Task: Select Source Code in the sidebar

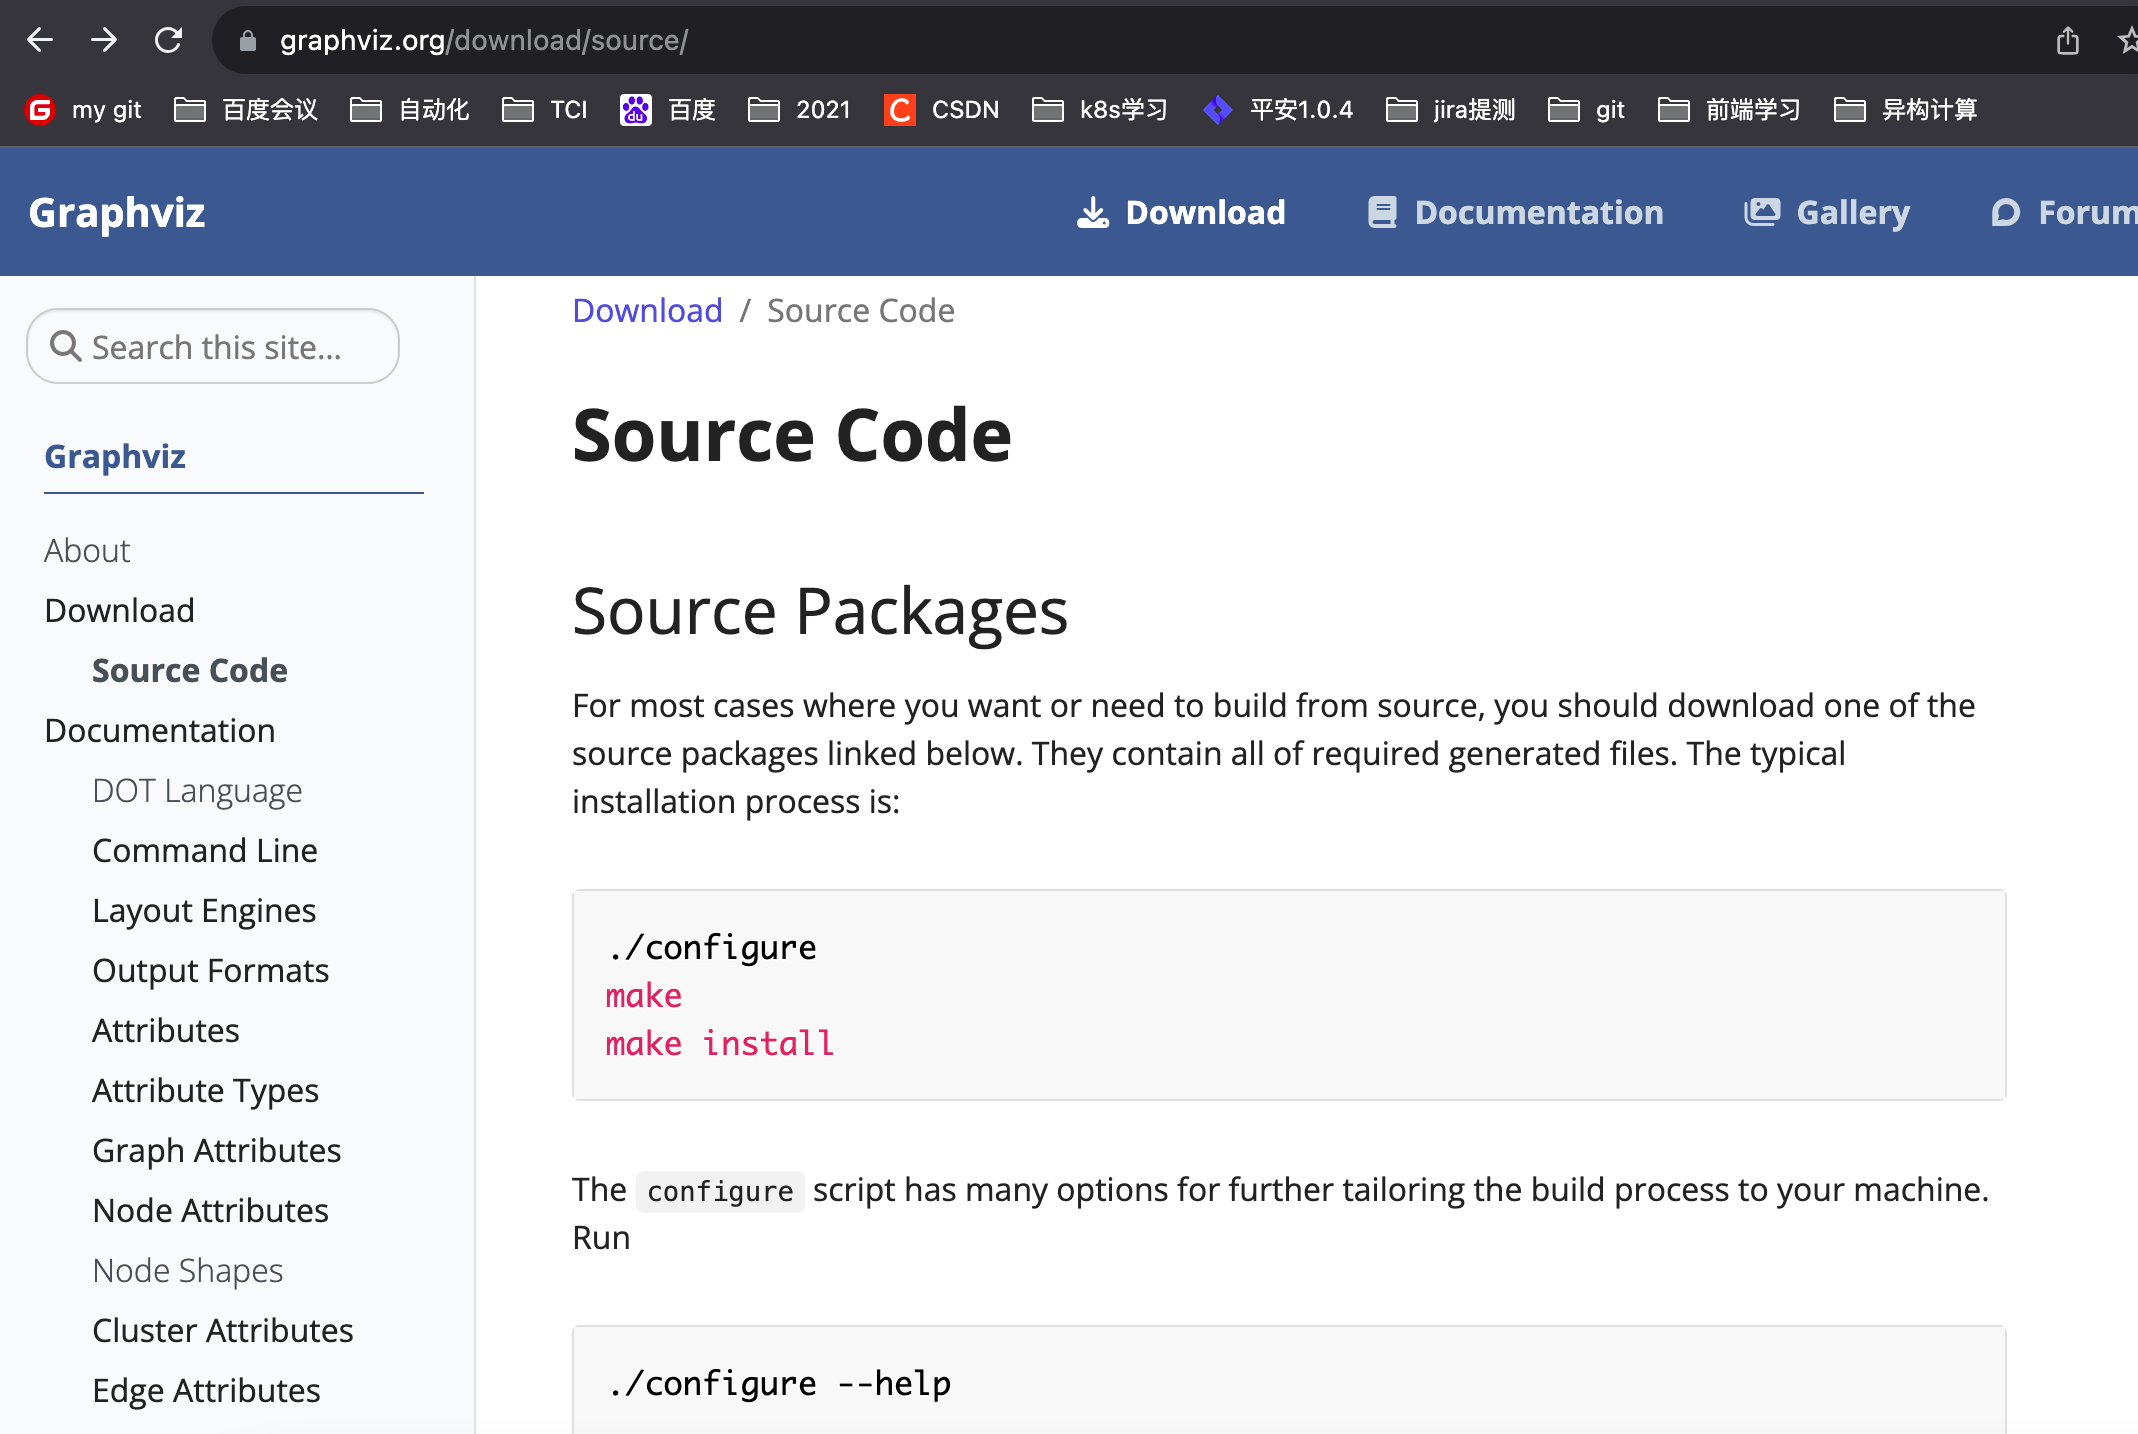Action: click(x=190, y=670)
